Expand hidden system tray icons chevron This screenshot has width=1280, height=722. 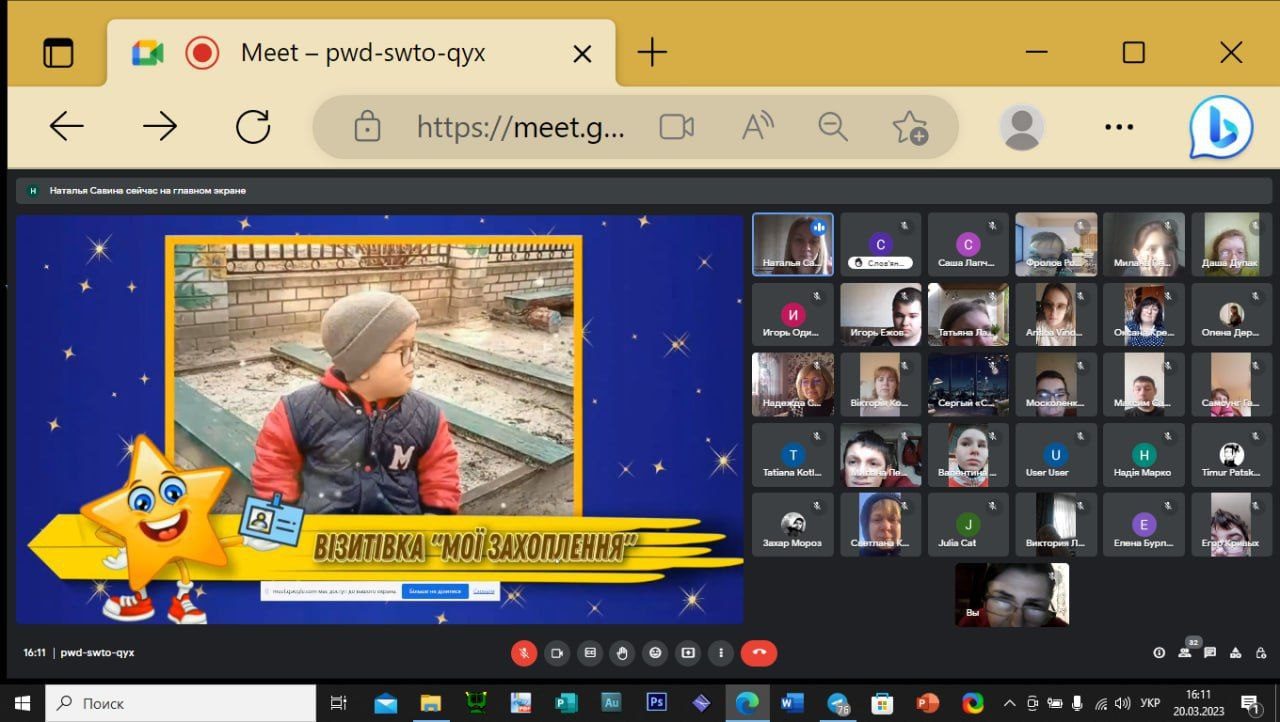tap(1009, 703)
